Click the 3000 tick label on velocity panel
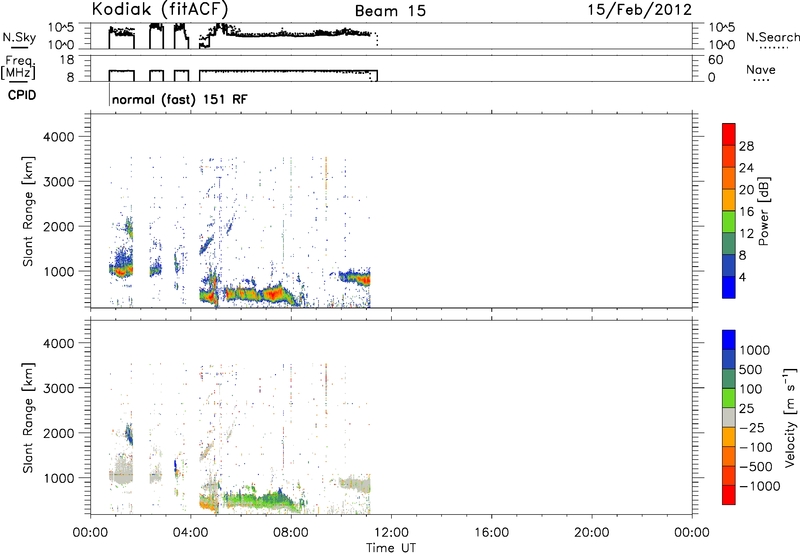The width and height of the screenshot is (800, 554). coord(58,388)
